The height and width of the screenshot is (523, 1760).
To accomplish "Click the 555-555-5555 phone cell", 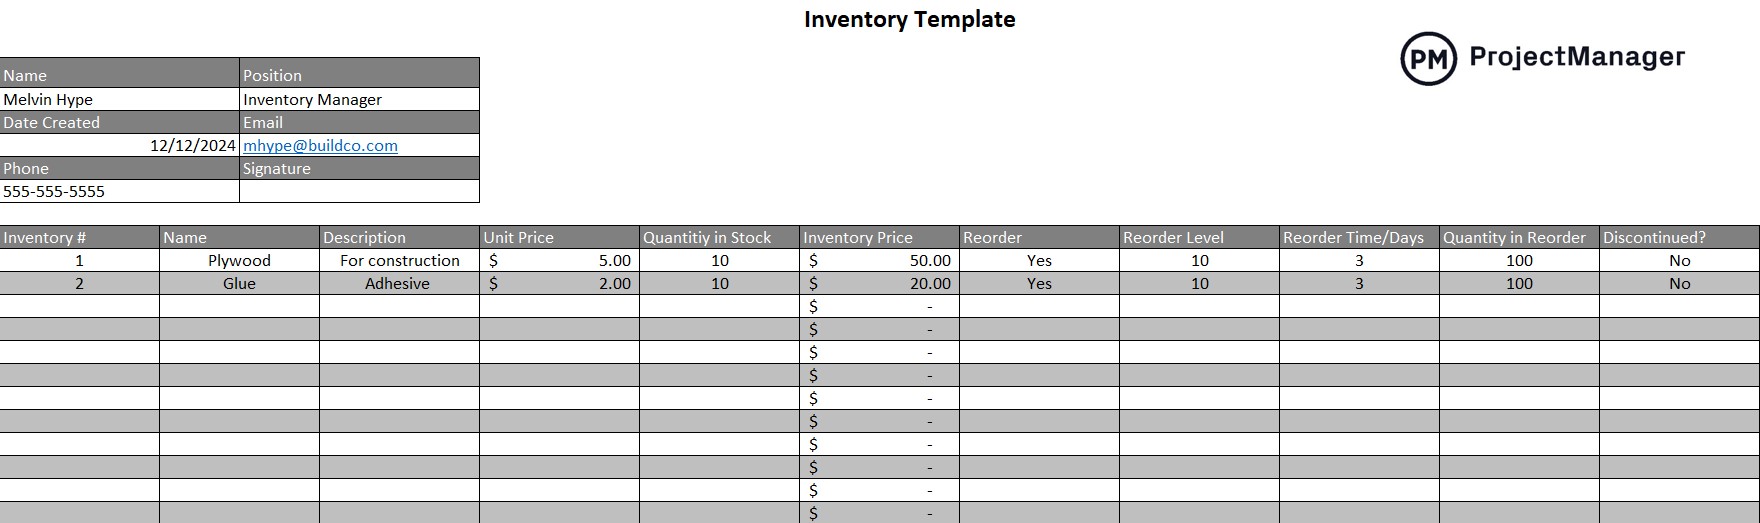I will click(120, 191).
